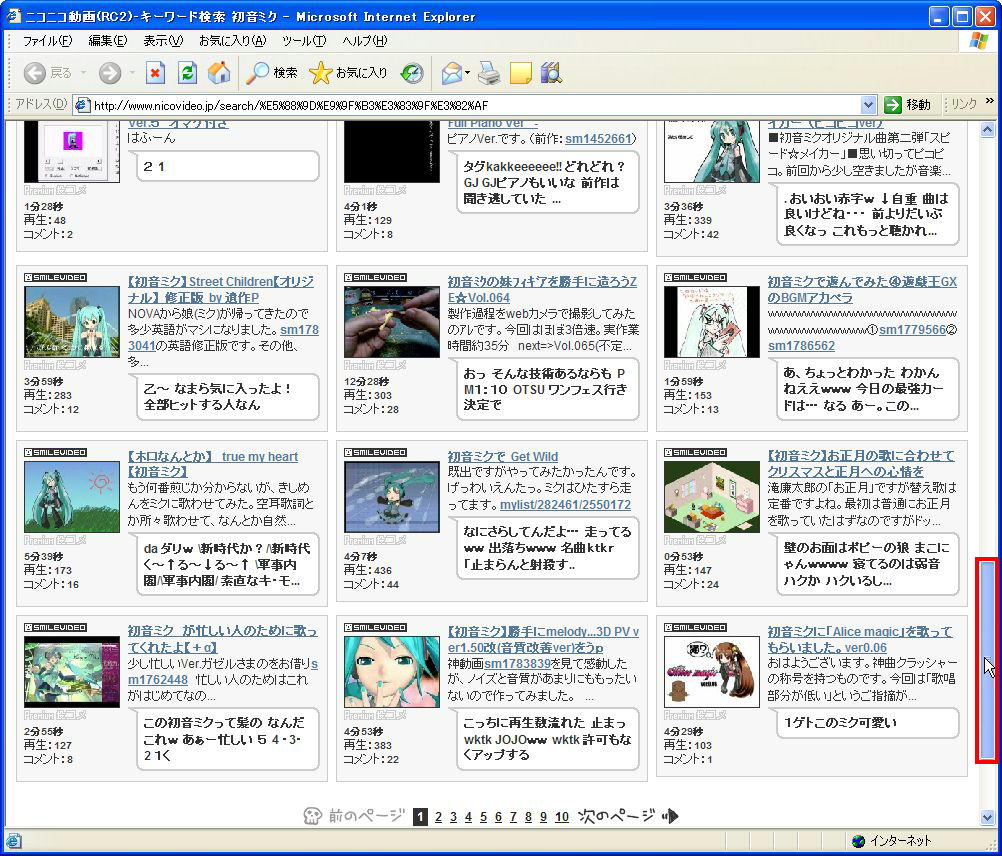This screenshot has width=1002, height=856.
Task: Open the true my heart video thumbnail
Action: (72, 497)
